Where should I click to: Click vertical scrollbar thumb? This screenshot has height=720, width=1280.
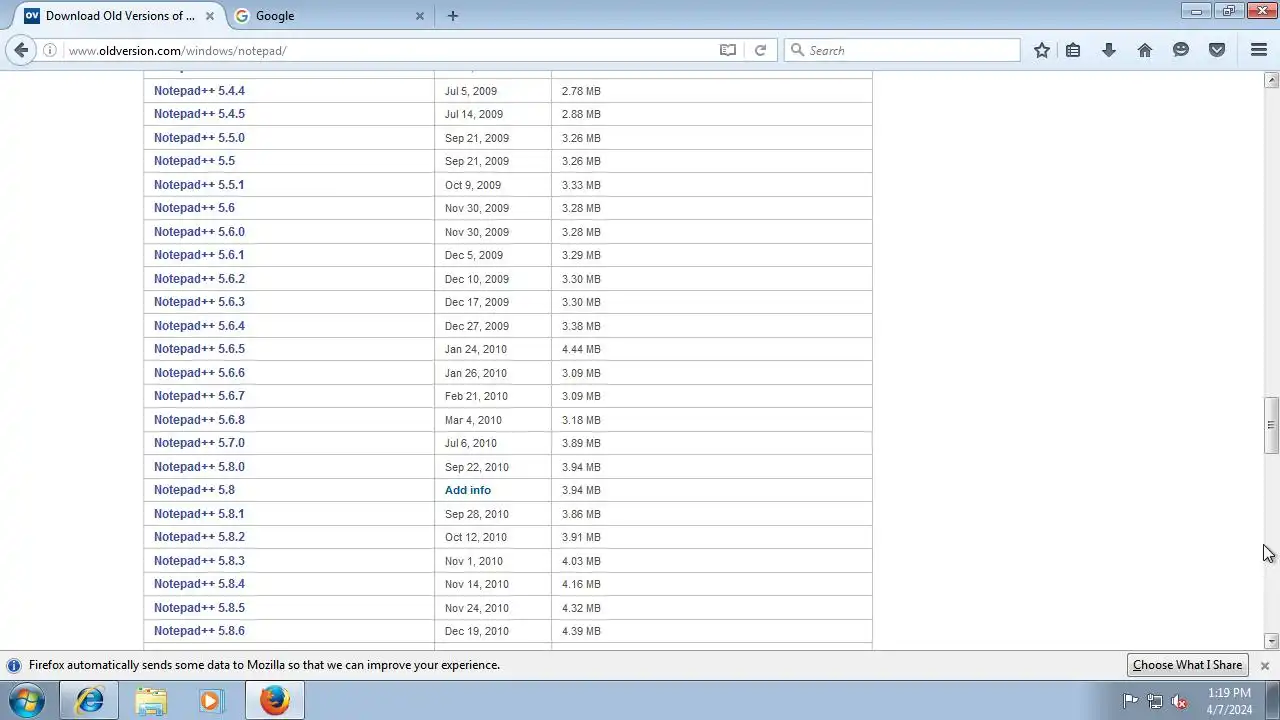pos(1271,425)
